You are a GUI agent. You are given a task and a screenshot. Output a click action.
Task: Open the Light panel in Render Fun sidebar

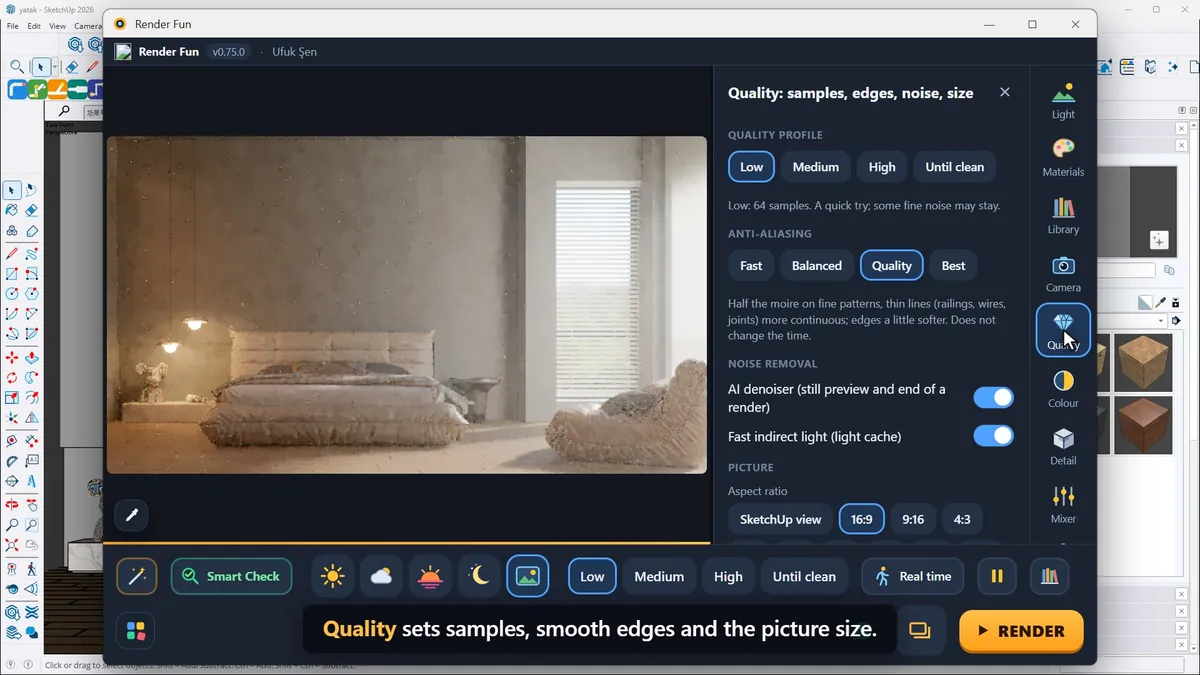[x=1063, y=100]
